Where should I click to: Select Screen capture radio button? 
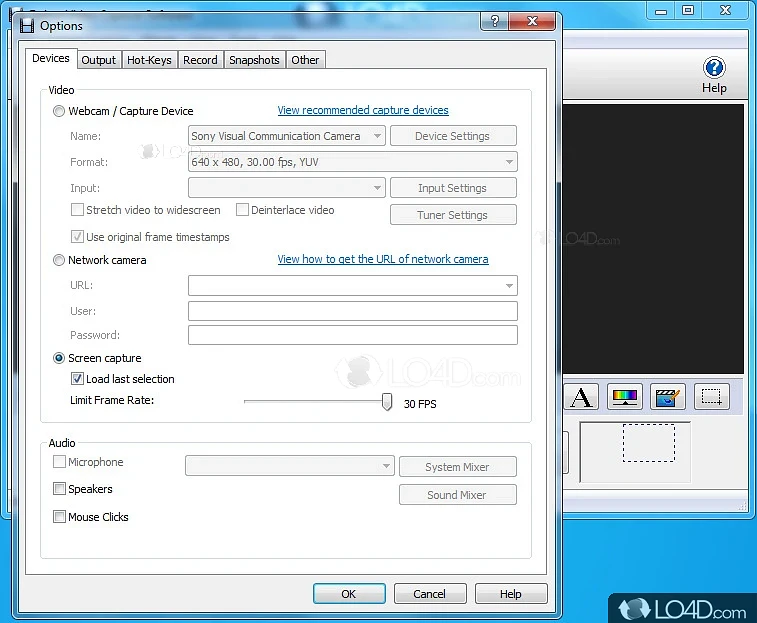click(x=58, y=358)
